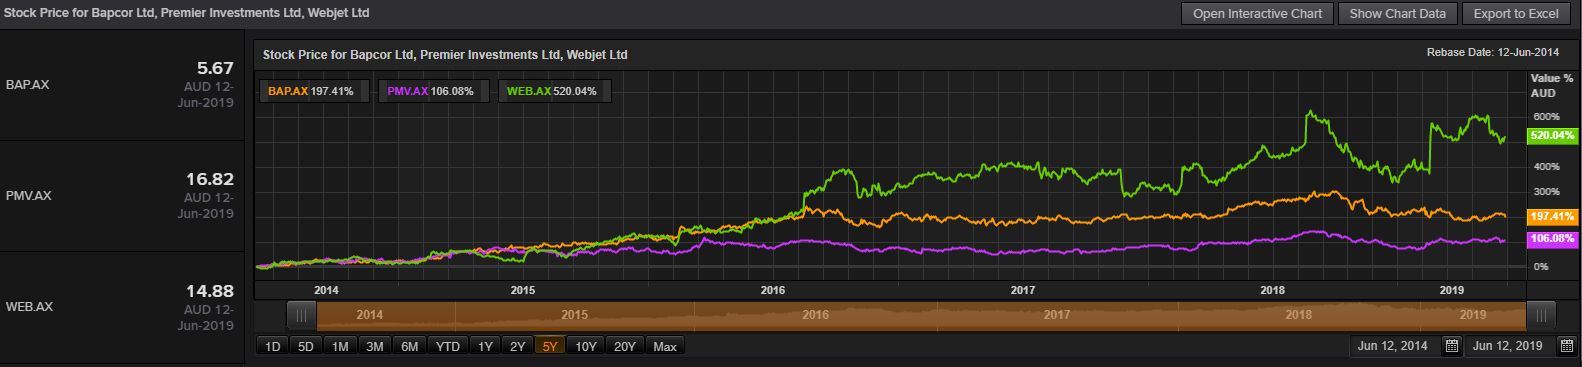Select the Max time range
This screenshot has height=367, width=1582.
[665, 346]
